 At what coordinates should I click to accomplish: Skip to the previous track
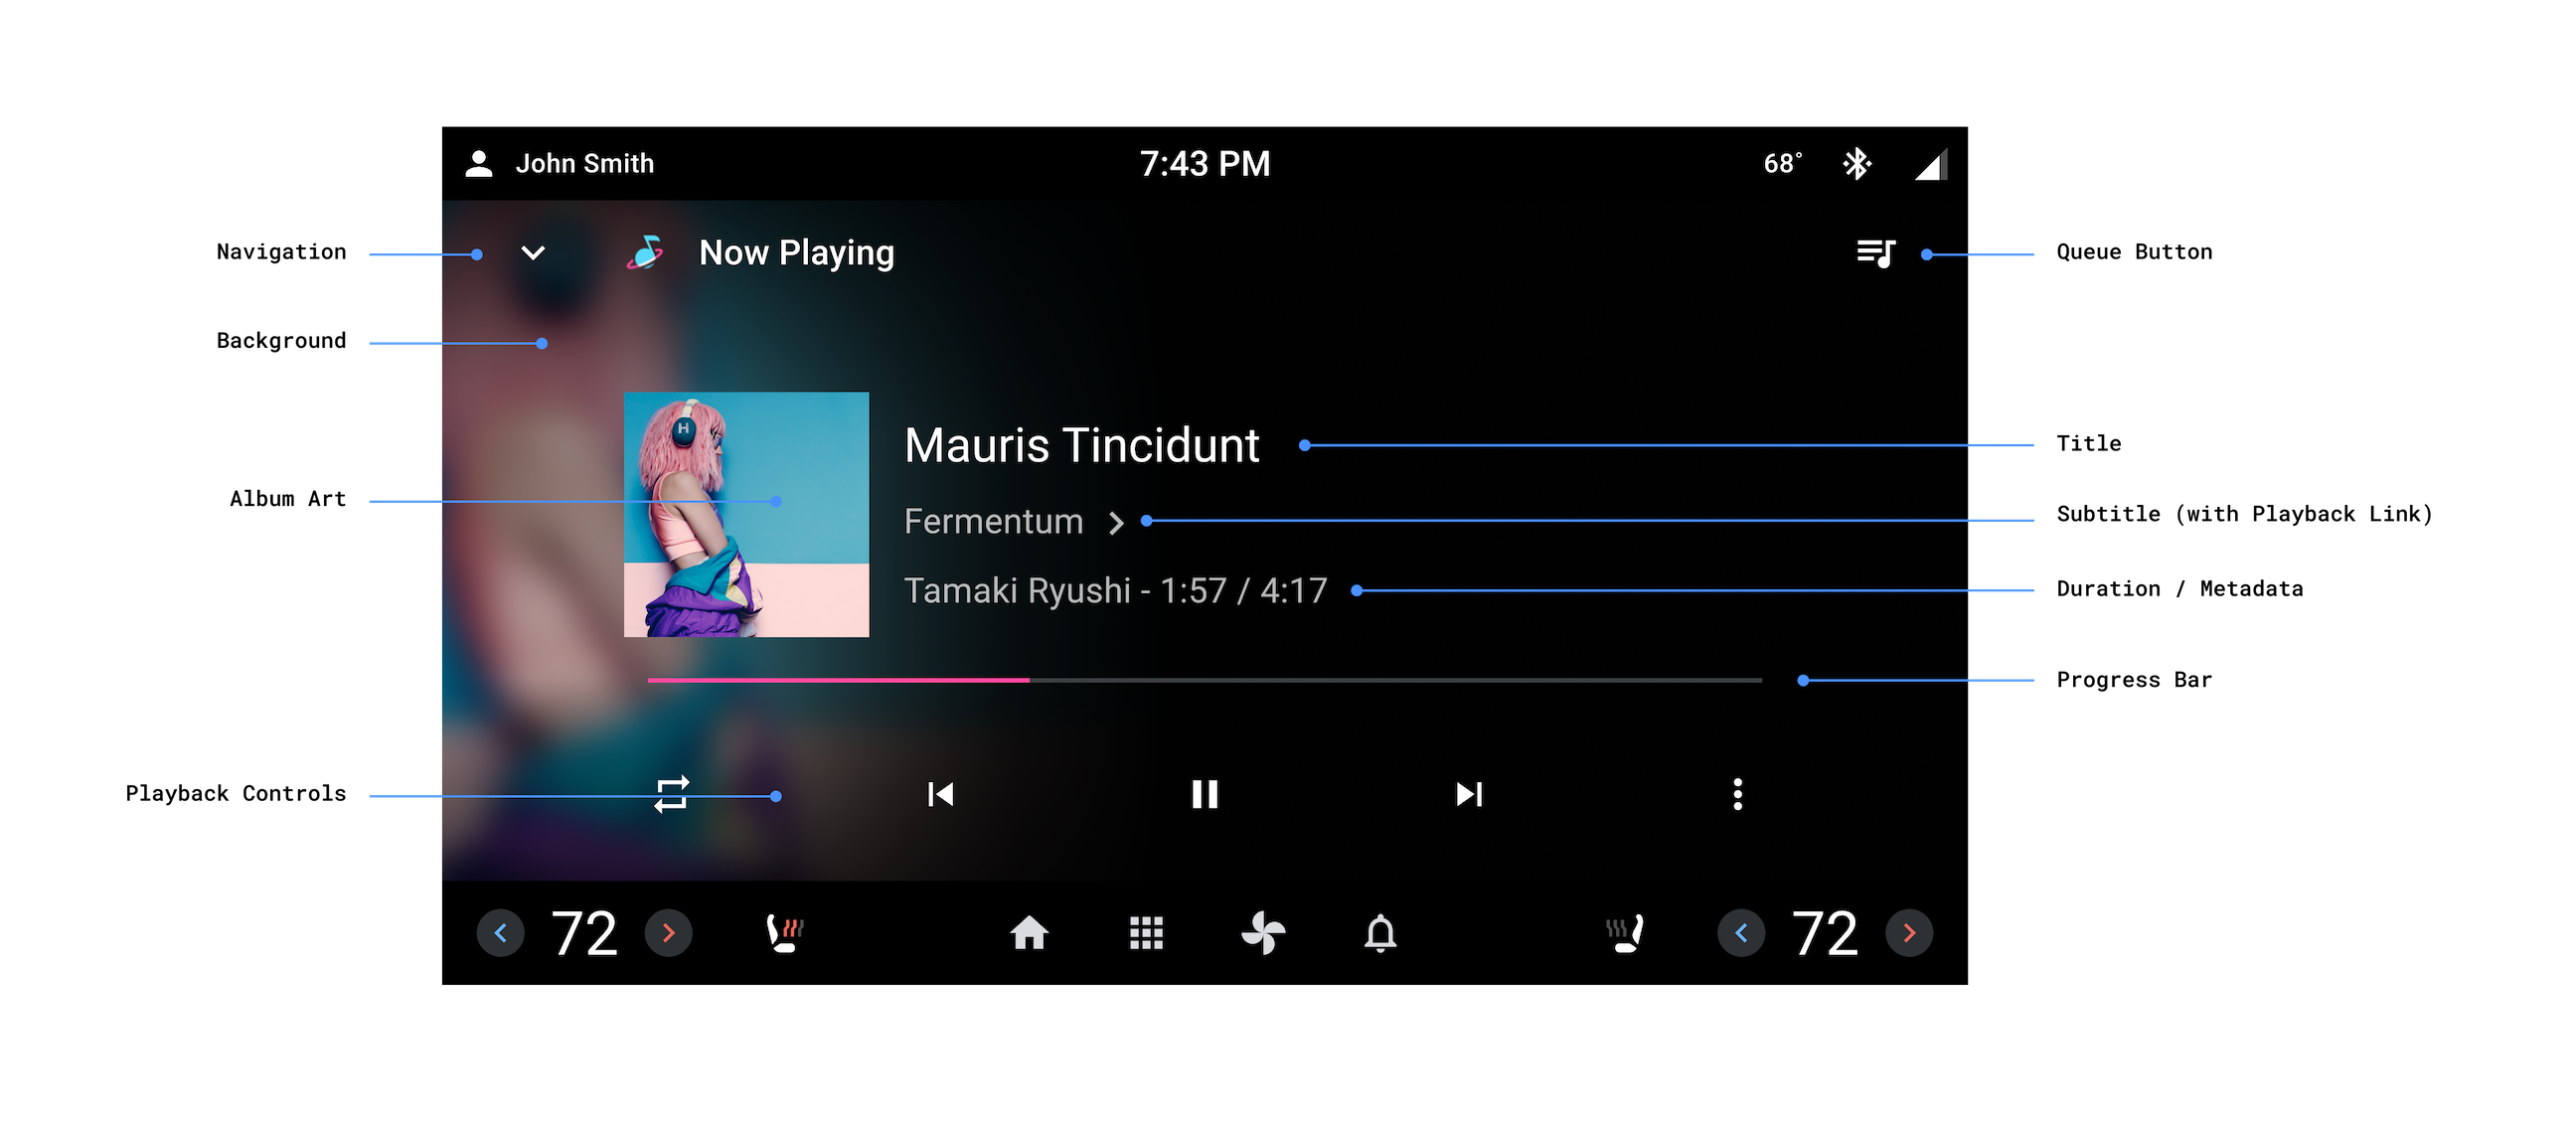pyautogui.click(x=940, y=794)
